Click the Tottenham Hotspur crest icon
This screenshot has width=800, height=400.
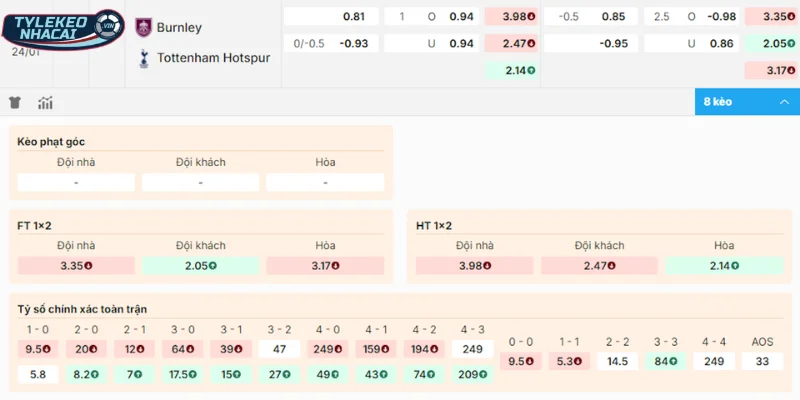[143, 58]
